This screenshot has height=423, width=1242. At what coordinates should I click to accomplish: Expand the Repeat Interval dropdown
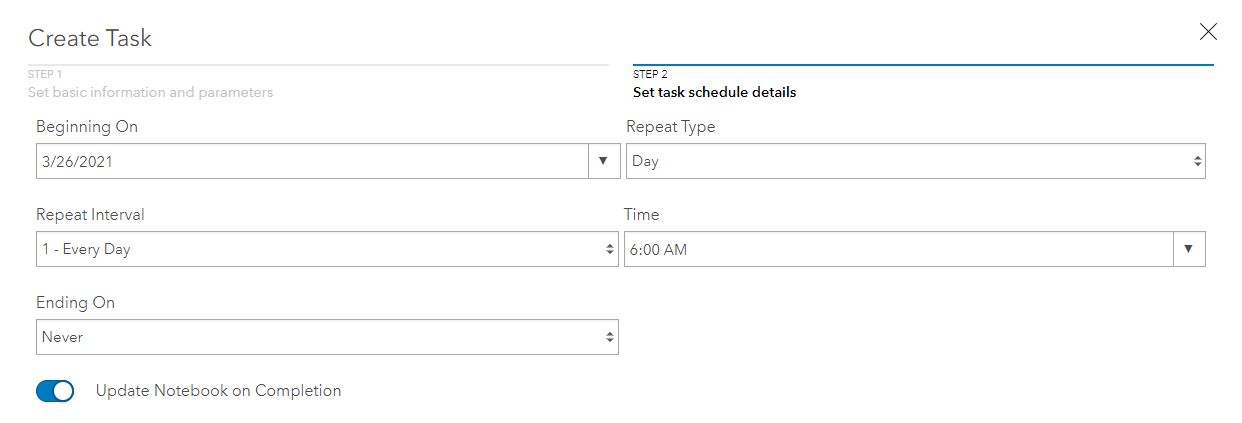(x=320, y=249)
